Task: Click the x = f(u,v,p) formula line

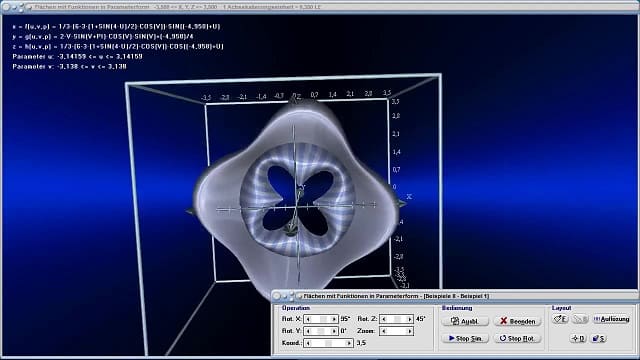Action: pyautogui.click(x=116, y=27)
